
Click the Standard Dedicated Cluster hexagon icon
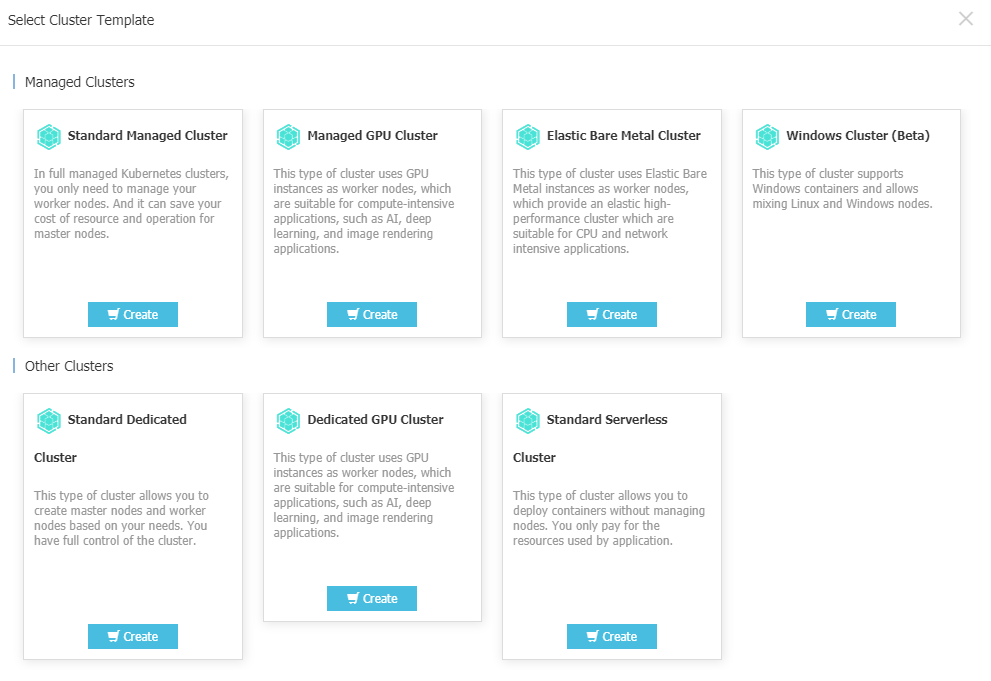pyautogui.click(x=49, y=421)
